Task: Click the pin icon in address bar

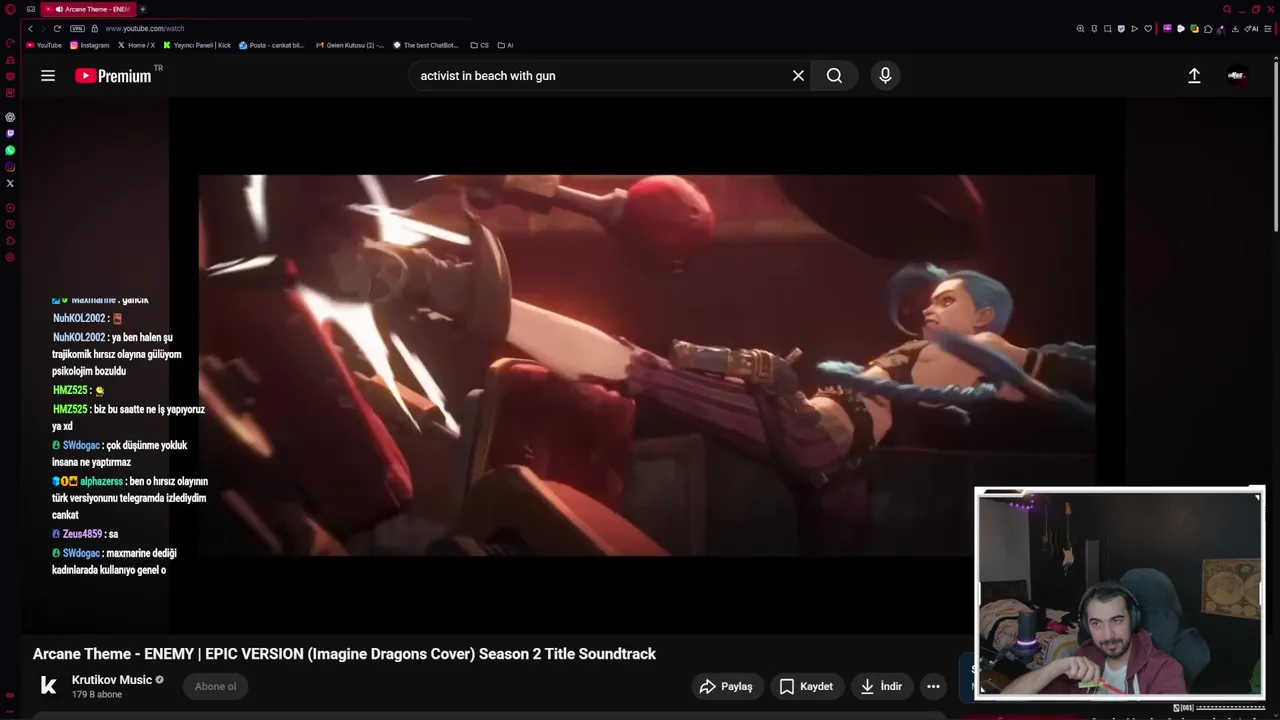Action: (x=1094, y=29)
